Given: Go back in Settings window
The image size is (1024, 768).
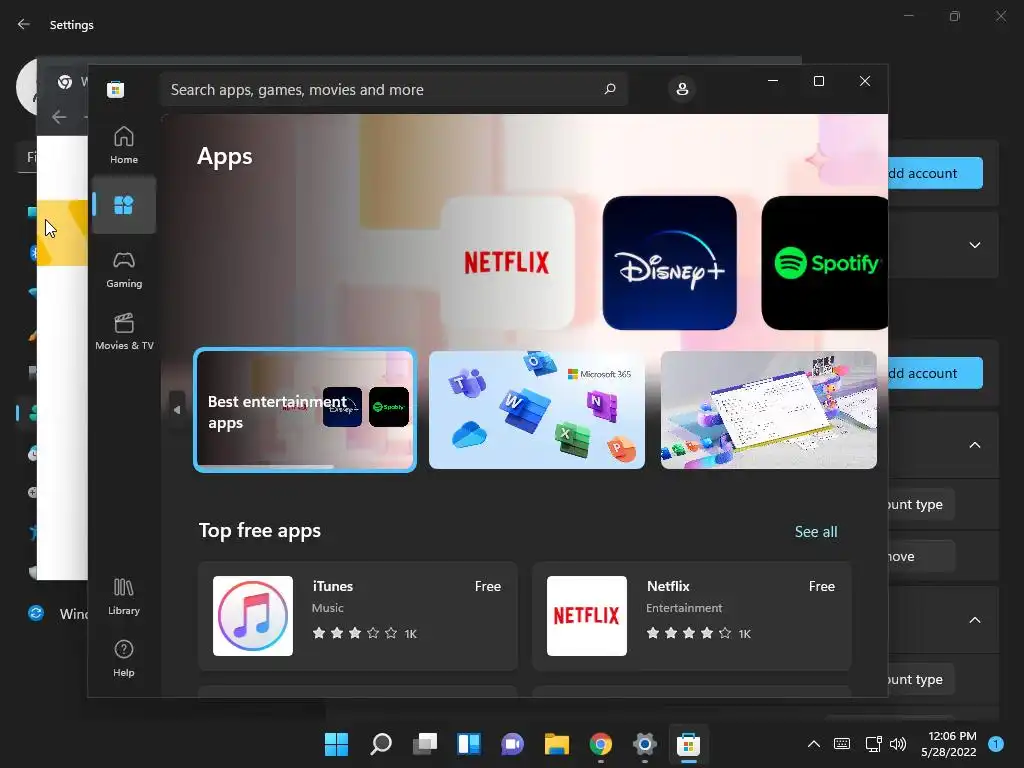Looking at the screenshot, I should [24, 24].
